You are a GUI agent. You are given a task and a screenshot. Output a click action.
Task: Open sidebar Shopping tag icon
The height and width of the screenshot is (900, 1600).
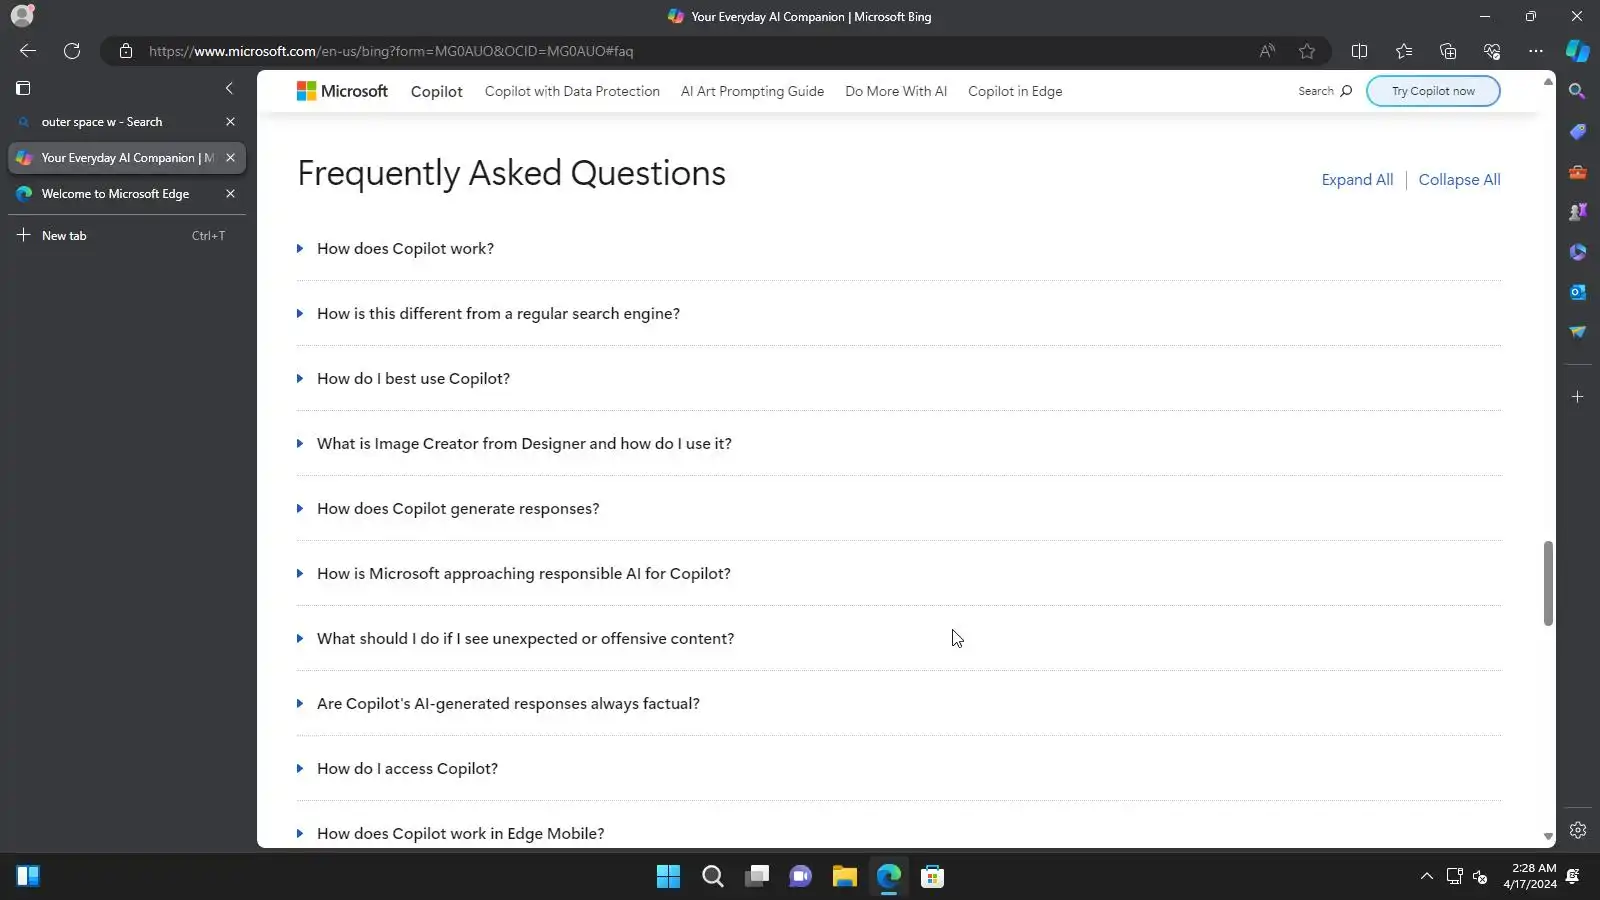click(x=1578, y=132)
